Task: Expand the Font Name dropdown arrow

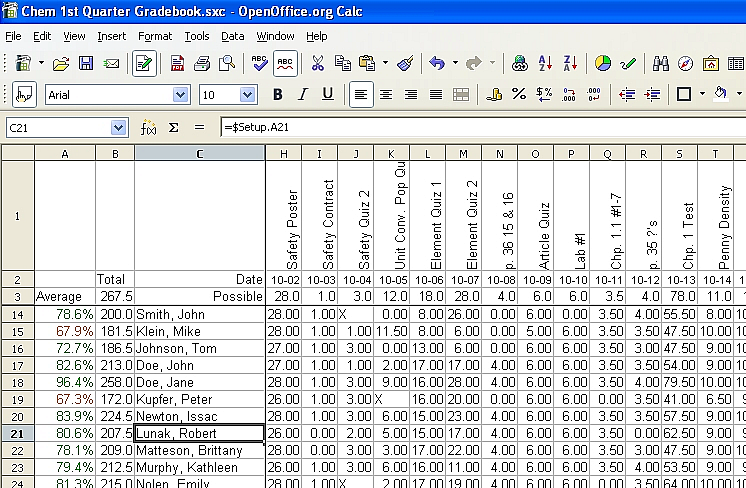Action: point(181,95)
